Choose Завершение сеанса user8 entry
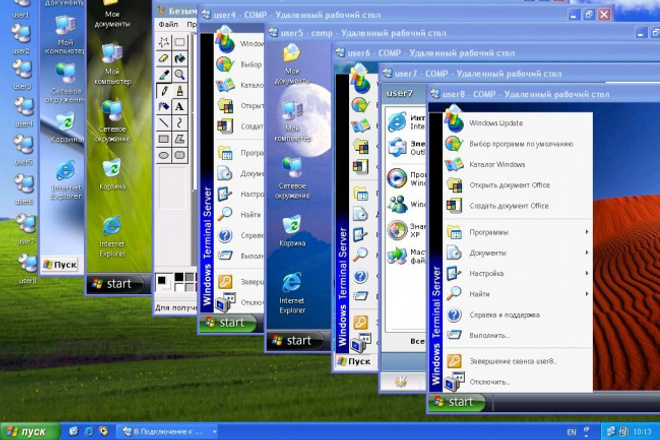The image size is (660, 440). click(x=518, y=361)
